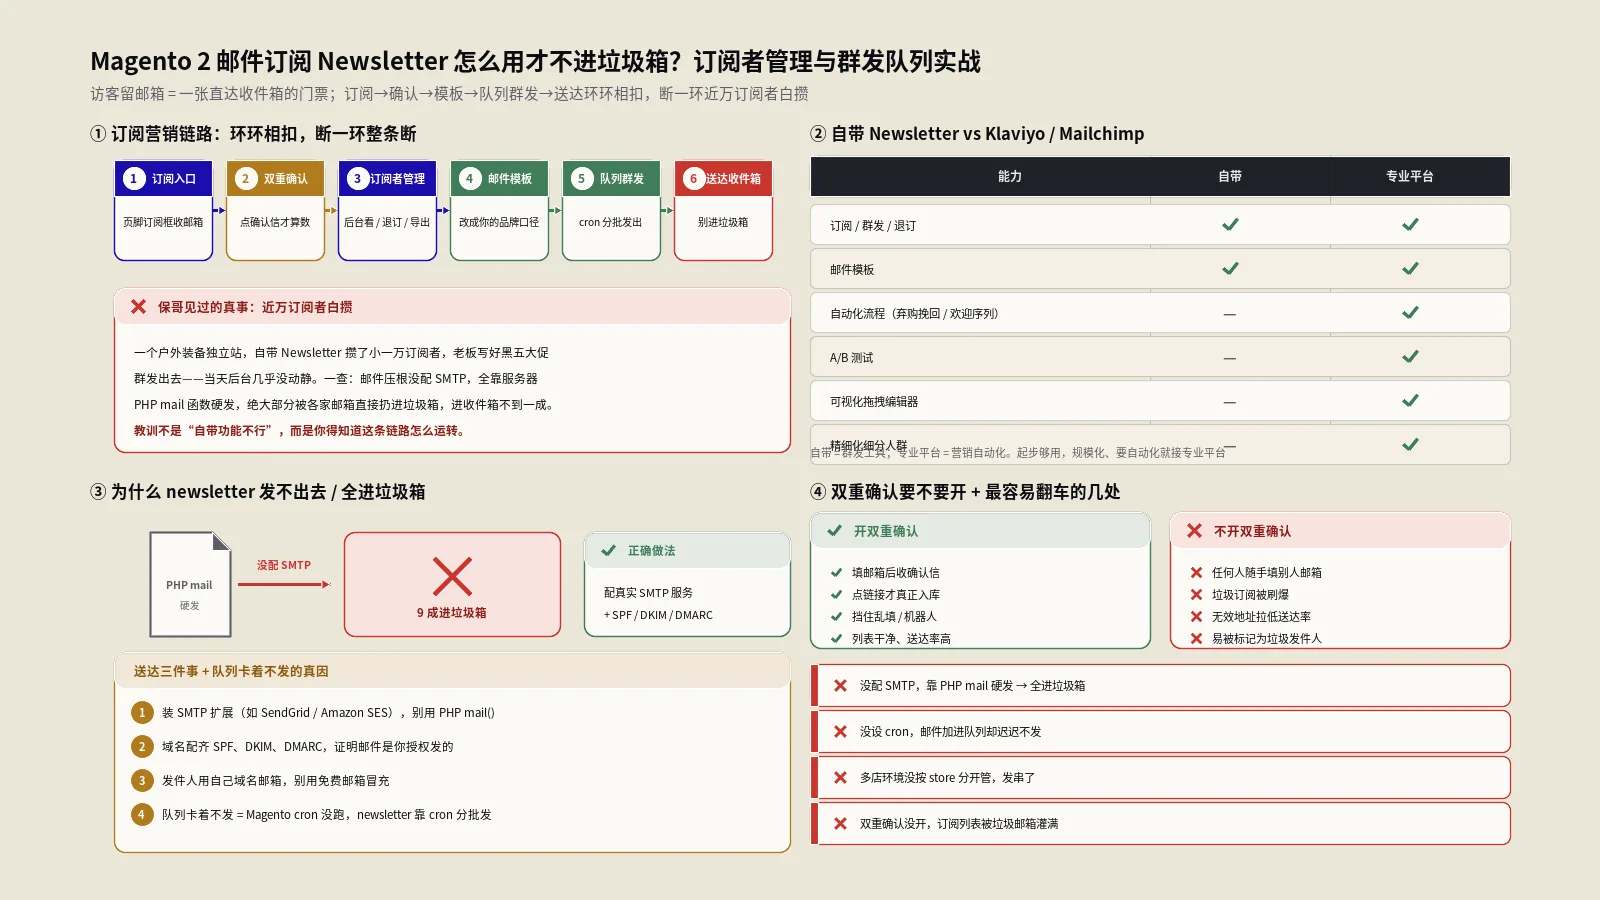Click the 送达三件事 + 队列卡着不发的真因 heading
Screen dimensions: 1600x900
pos(231,672)
